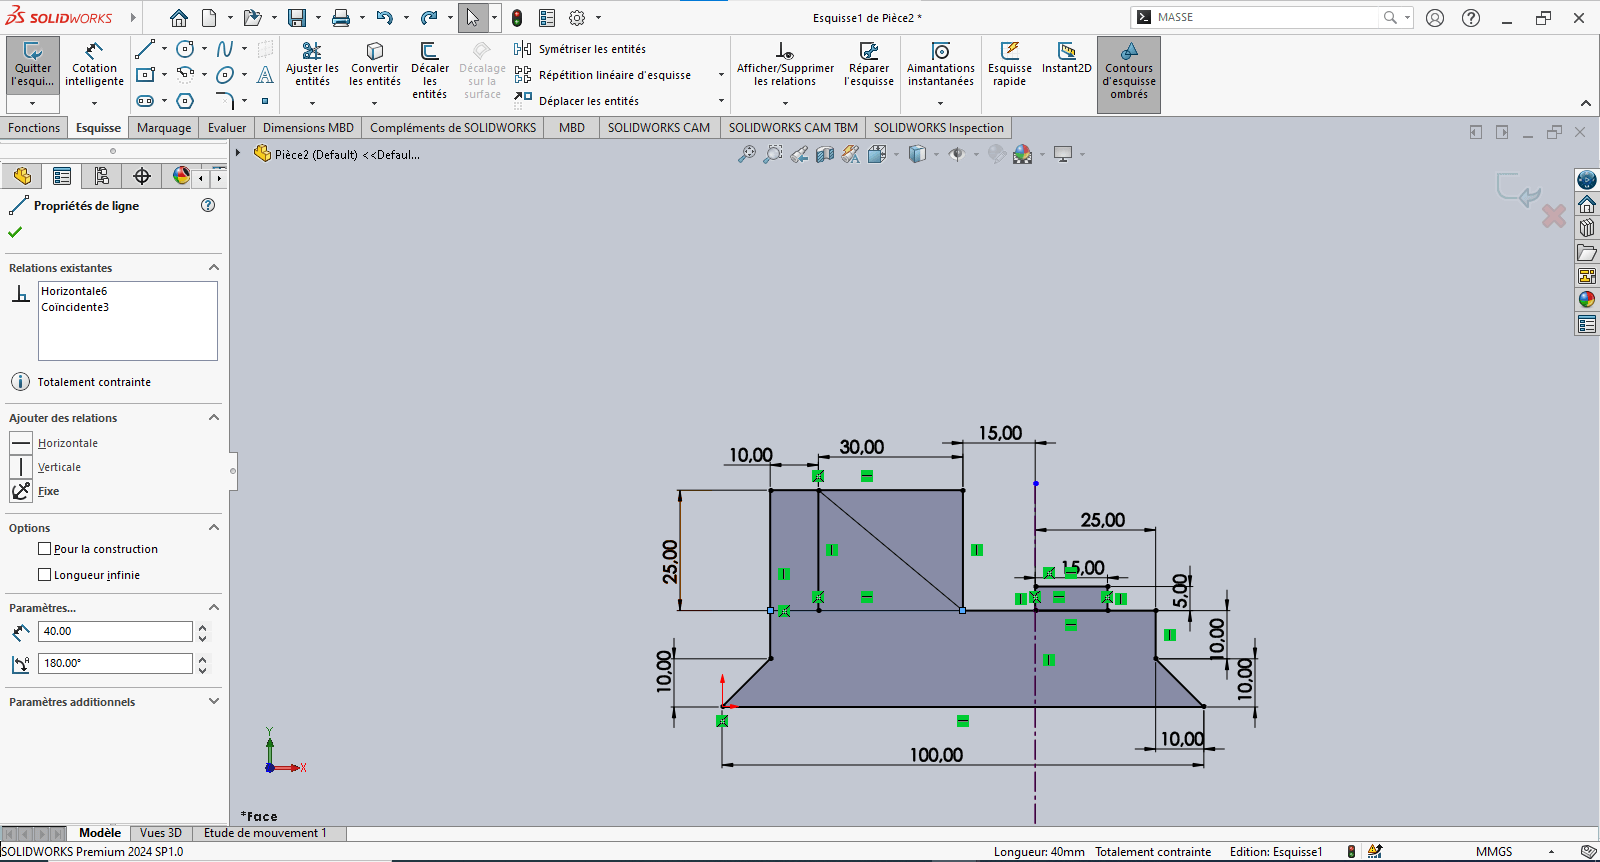This screenshot has height=862, width=1600.
Task: Switch to the Evaluer tab
Action: pyautogui.click(x=227, y=128)
